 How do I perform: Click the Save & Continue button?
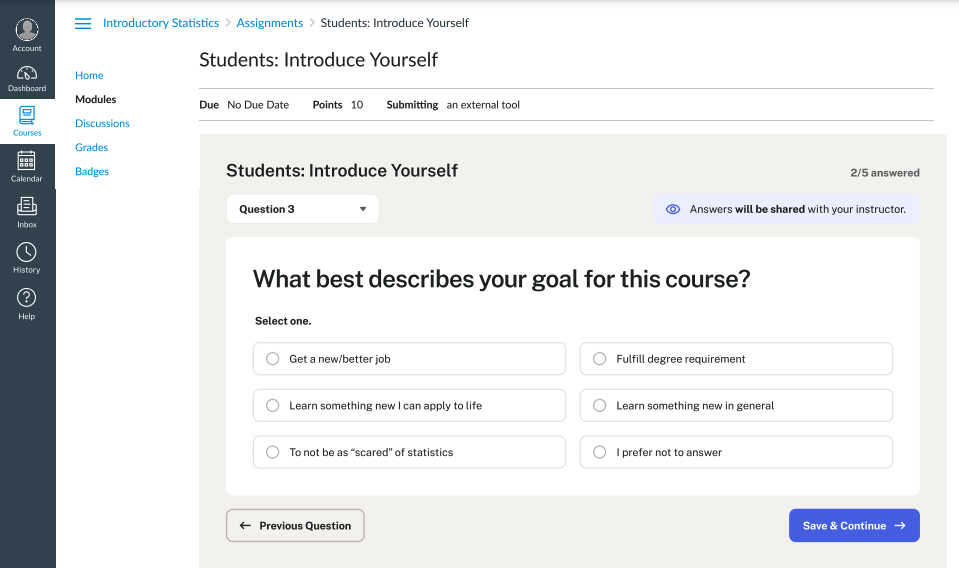coord(853,526)
